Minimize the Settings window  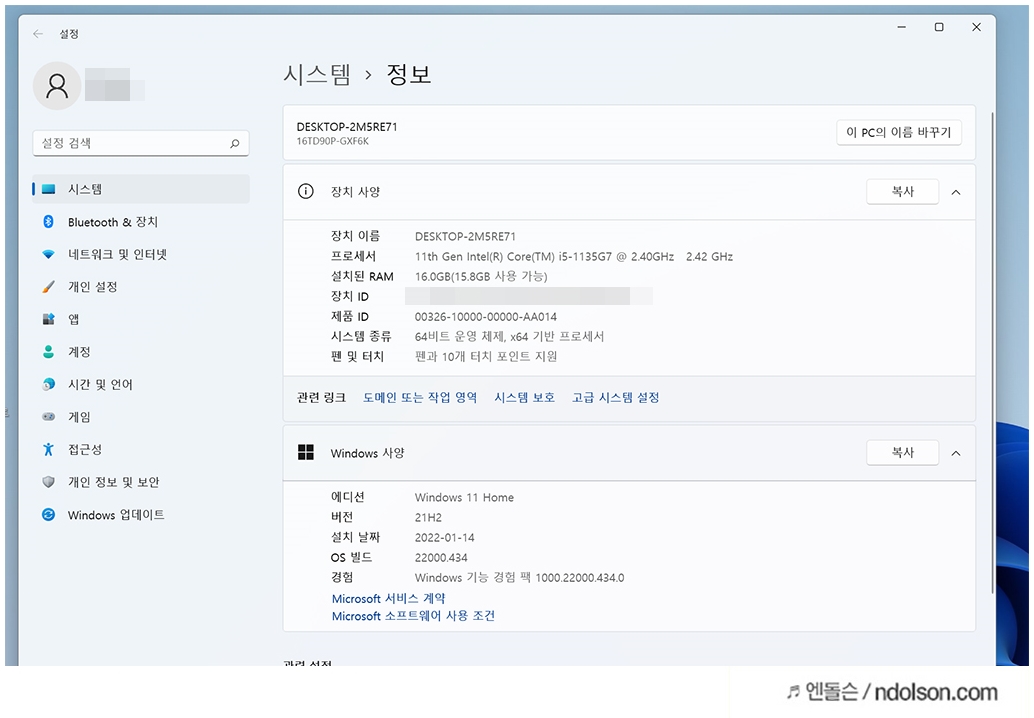pyautogui.click(x=901, y=27)
